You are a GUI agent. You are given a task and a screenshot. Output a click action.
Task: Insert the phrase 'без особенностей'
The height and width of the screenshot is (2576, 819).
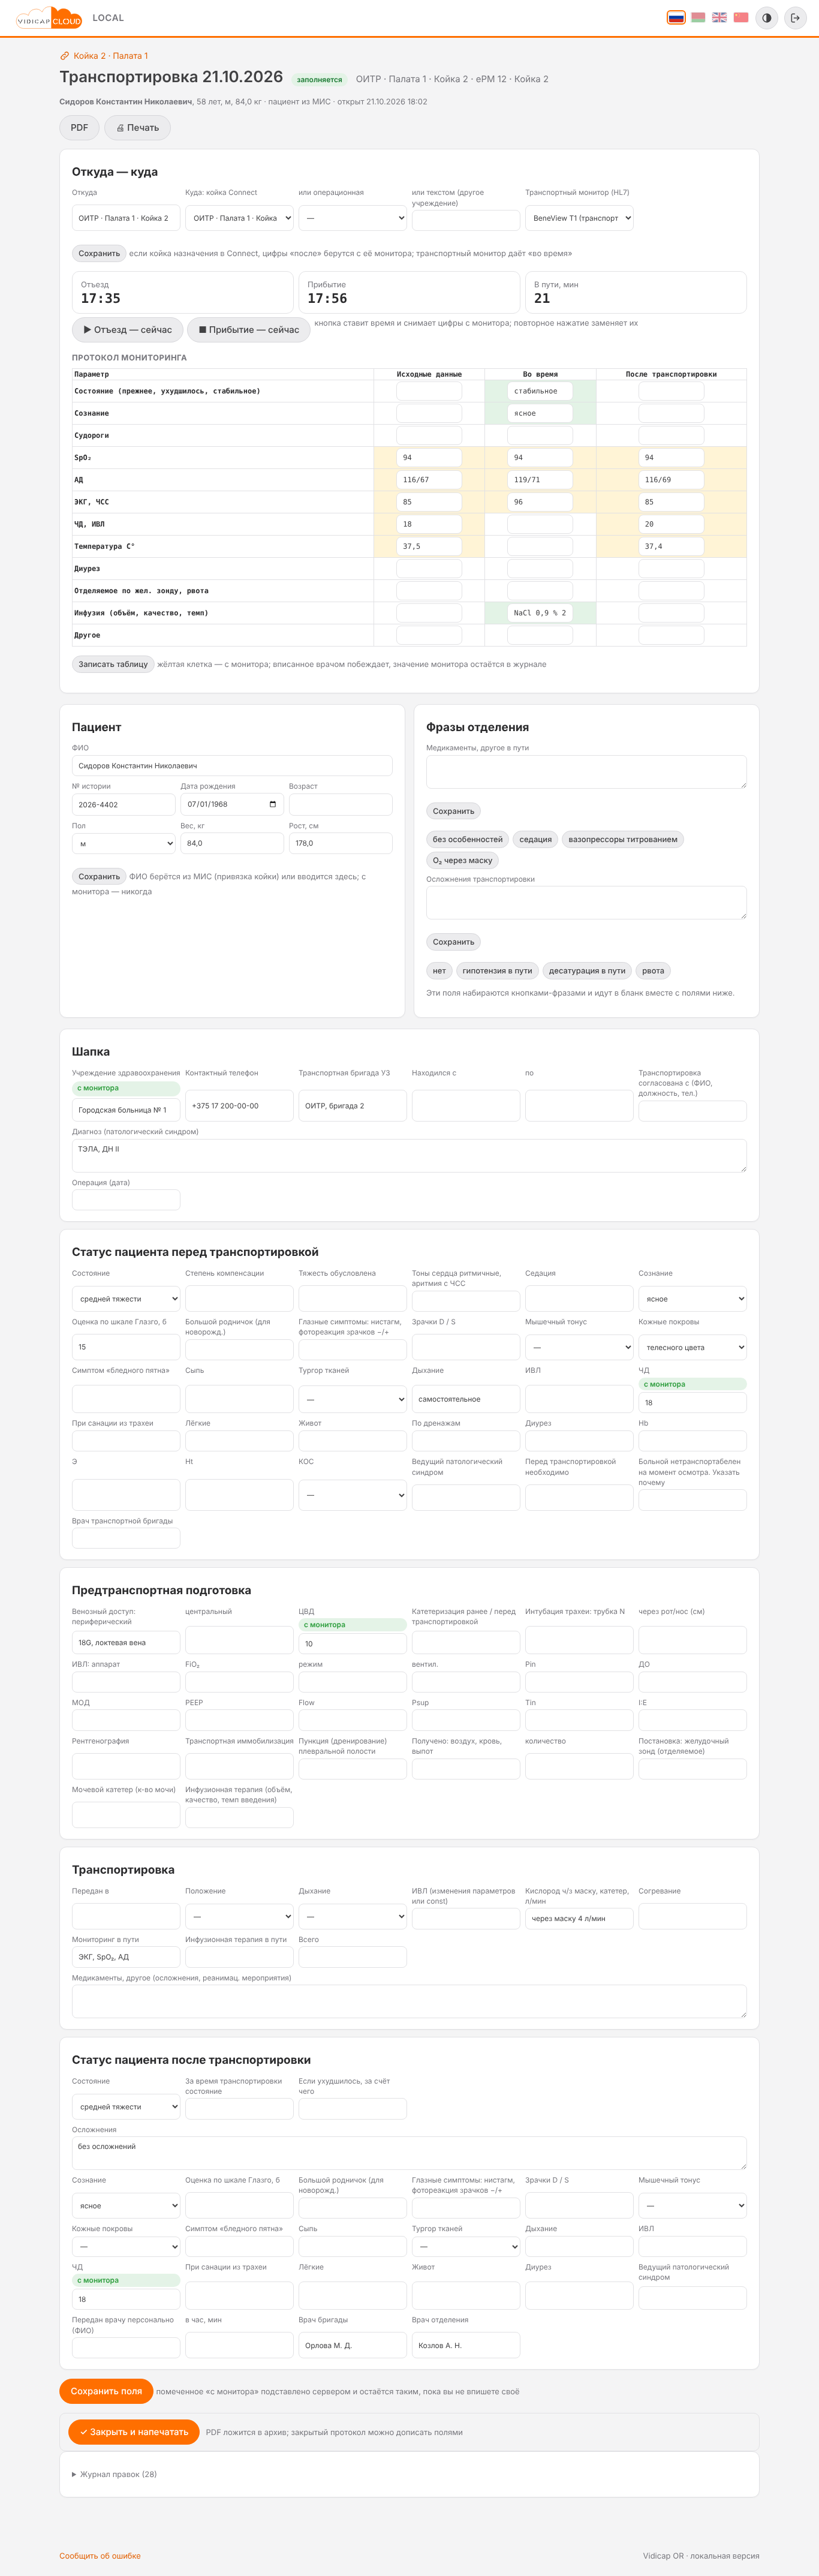(x=468, y=840)
